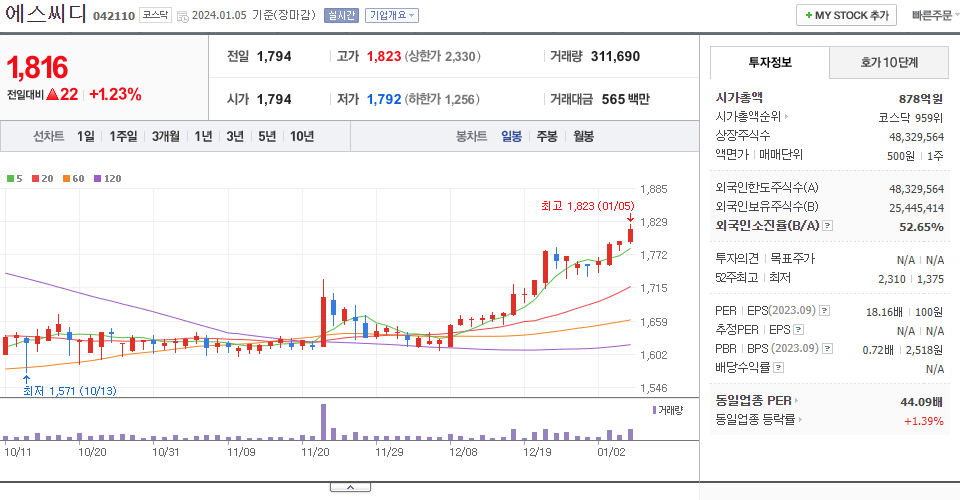Switch to 투자정보 tab
This screenshot has width=960, height=500.
tap(770, 62)
